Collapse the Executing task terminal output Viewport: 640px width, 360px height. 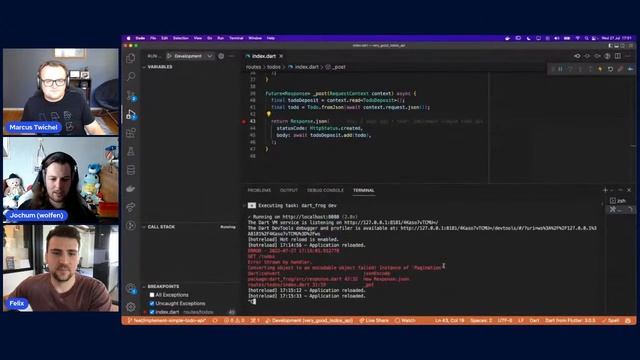pos(244,206)
